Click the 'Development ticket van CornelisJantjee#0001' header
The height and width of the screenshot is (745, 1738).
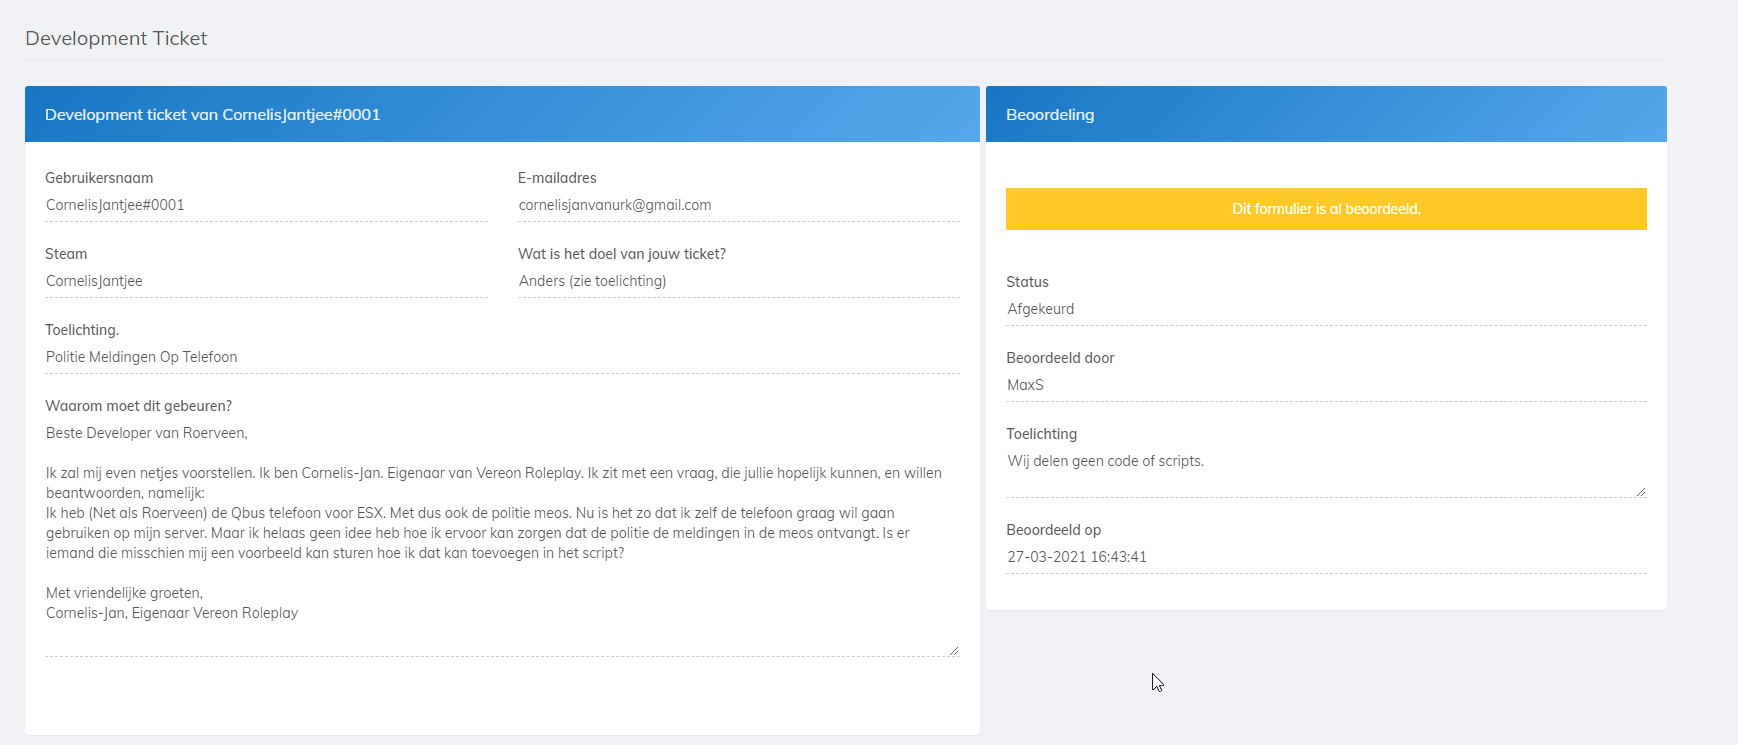(x=212, y=115)
